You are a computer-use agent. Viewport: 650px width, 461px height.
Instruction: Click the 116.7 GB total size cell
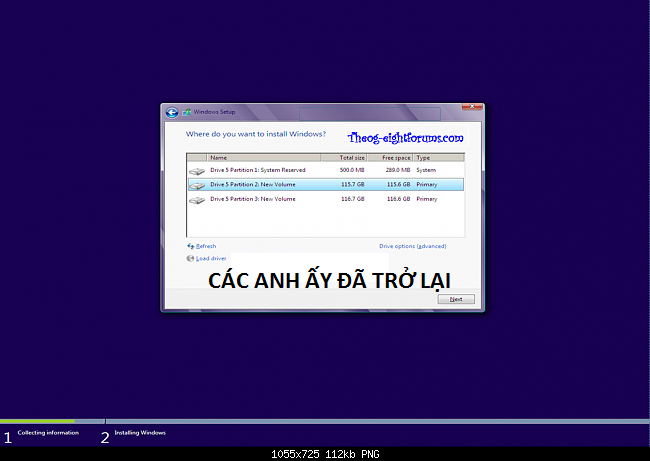point(352,199)
